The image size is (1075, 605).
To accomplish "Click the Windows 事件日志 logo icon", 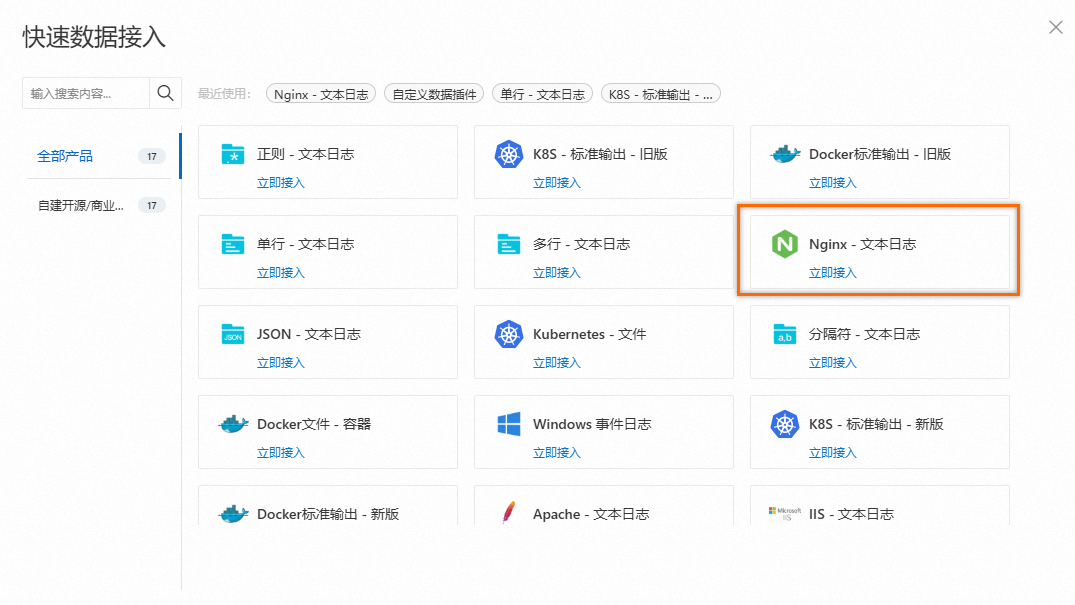I will pos(509,424).
